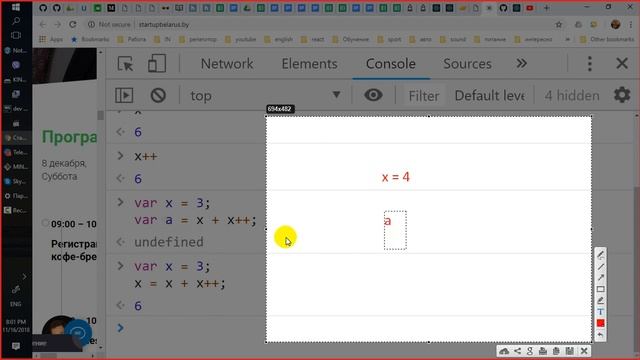Viewport: 640px width, 360px height.
Task: Search similar images on Google
Action: (530, 351)
